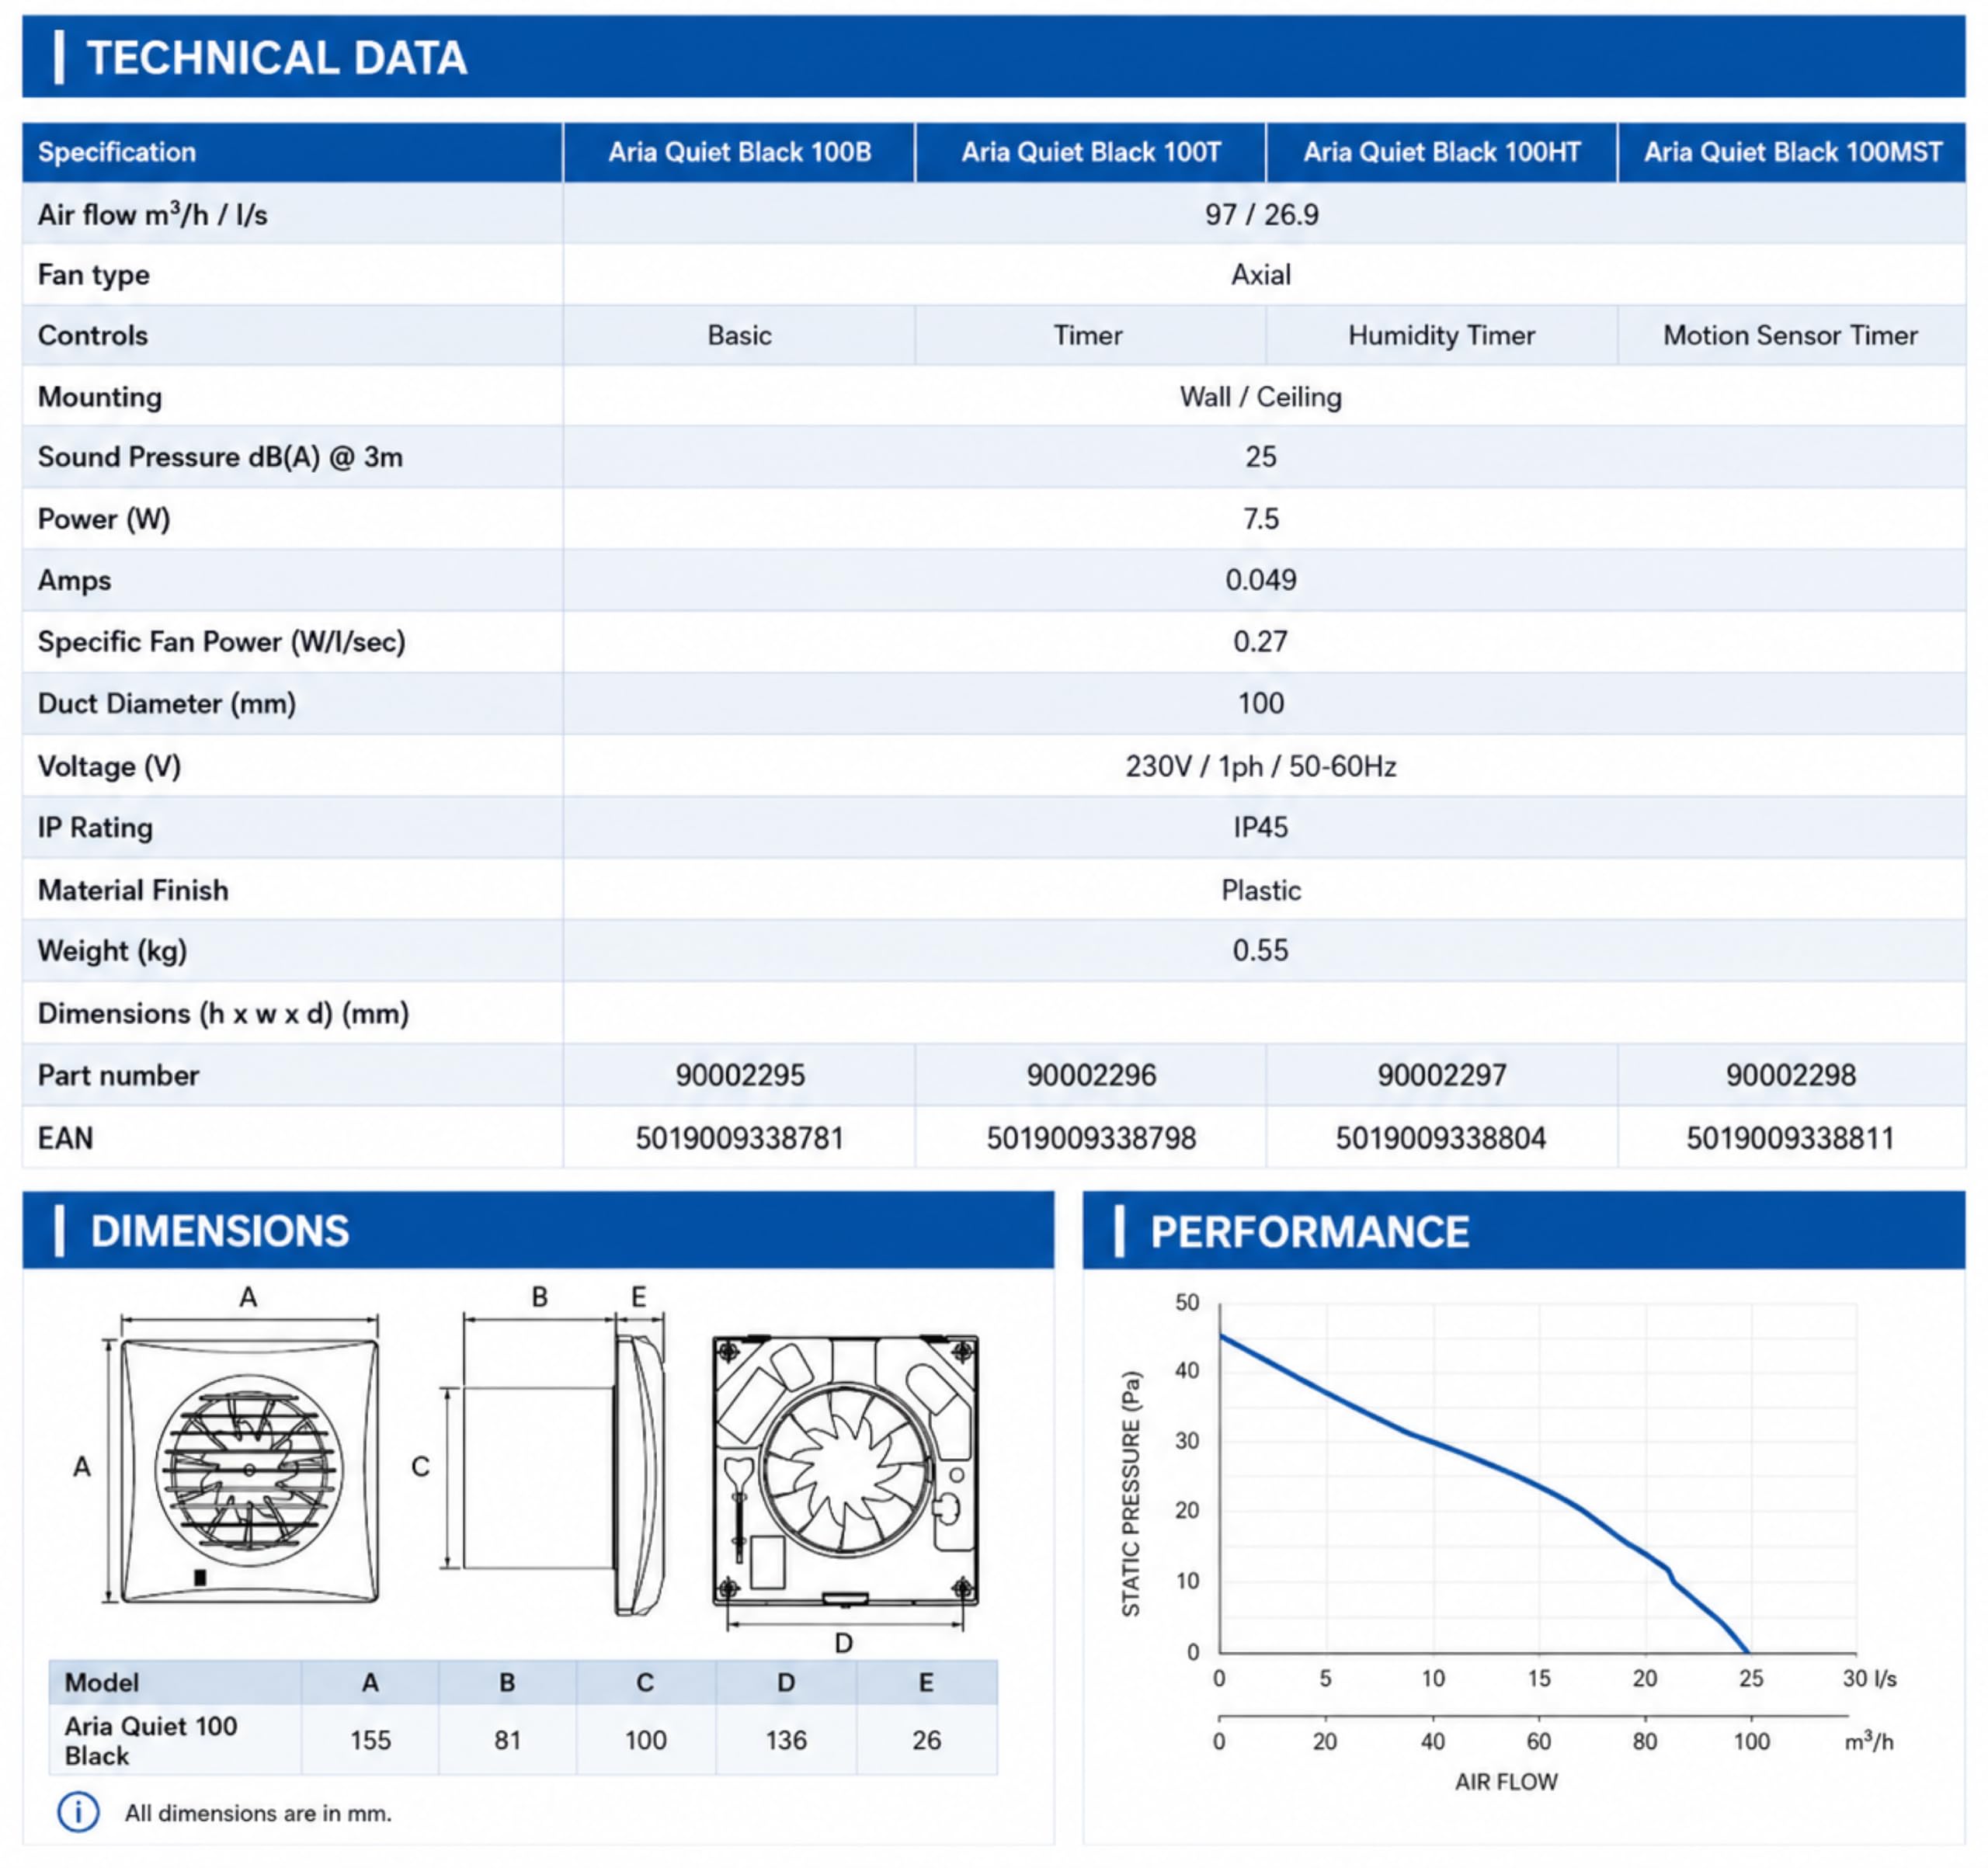Select the specific fan power value 0.27
1988x1868 pixels.
click(x=1261, y=642)
